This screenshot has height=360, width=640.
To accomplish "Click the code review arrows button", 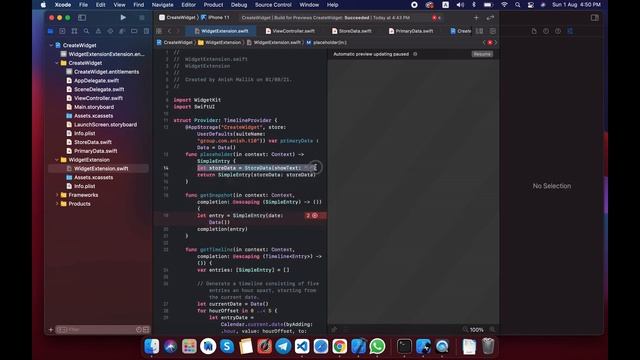I will click(x=490, y=18).
